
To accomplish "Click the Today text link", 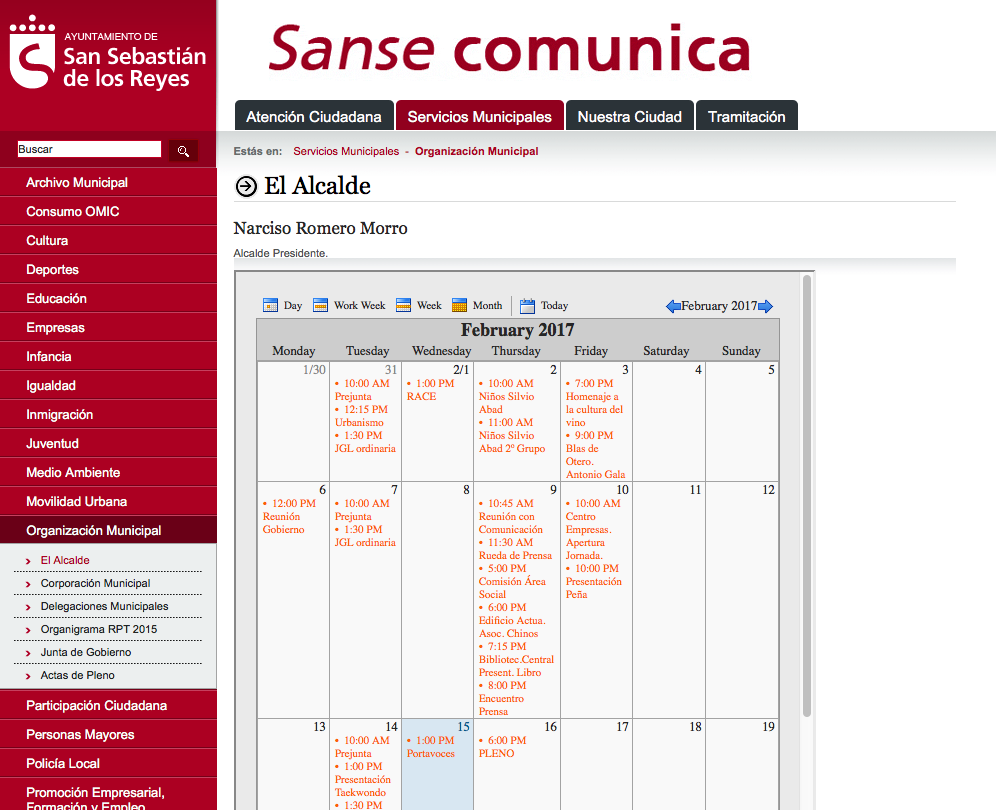I will (555, 306).
